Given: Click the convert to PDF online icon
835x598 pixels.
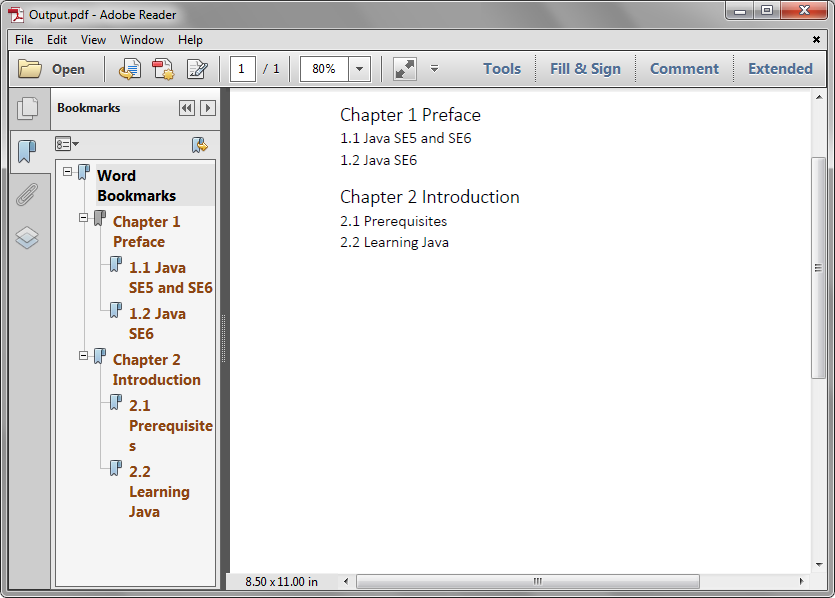Looking at the screenshot, I should 129,69.
